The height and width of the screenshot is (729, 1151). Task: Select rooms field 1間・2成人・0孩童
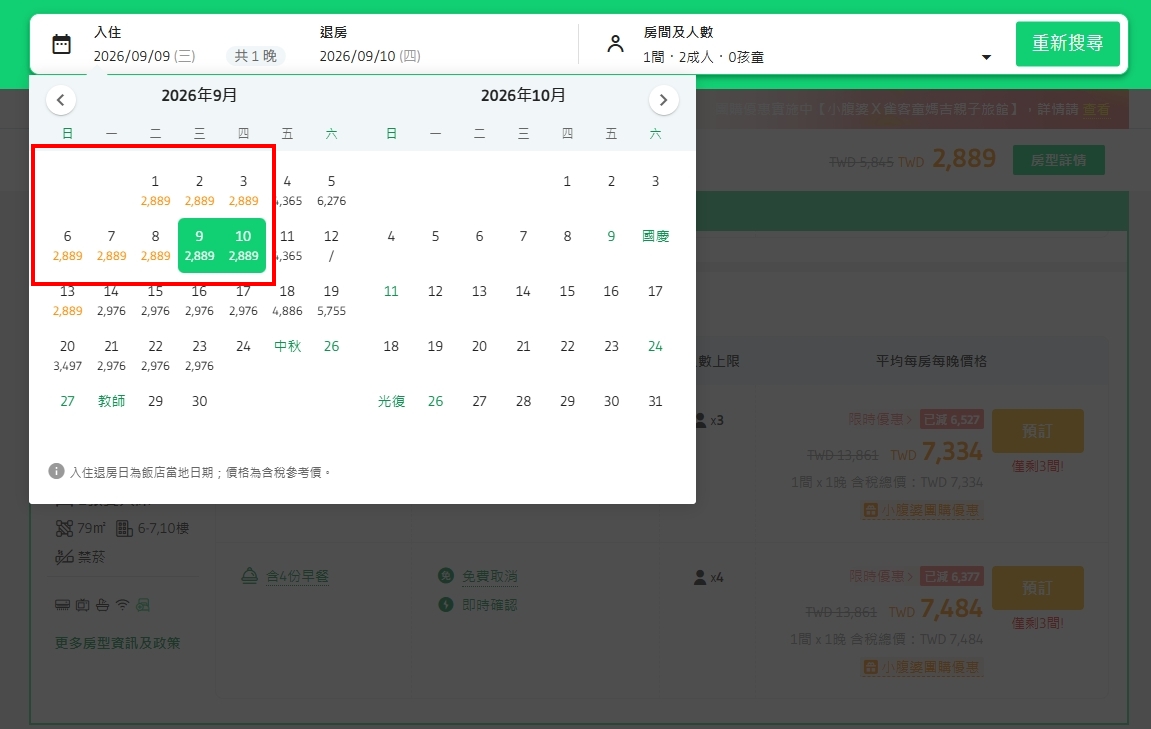tap(703, 57)
